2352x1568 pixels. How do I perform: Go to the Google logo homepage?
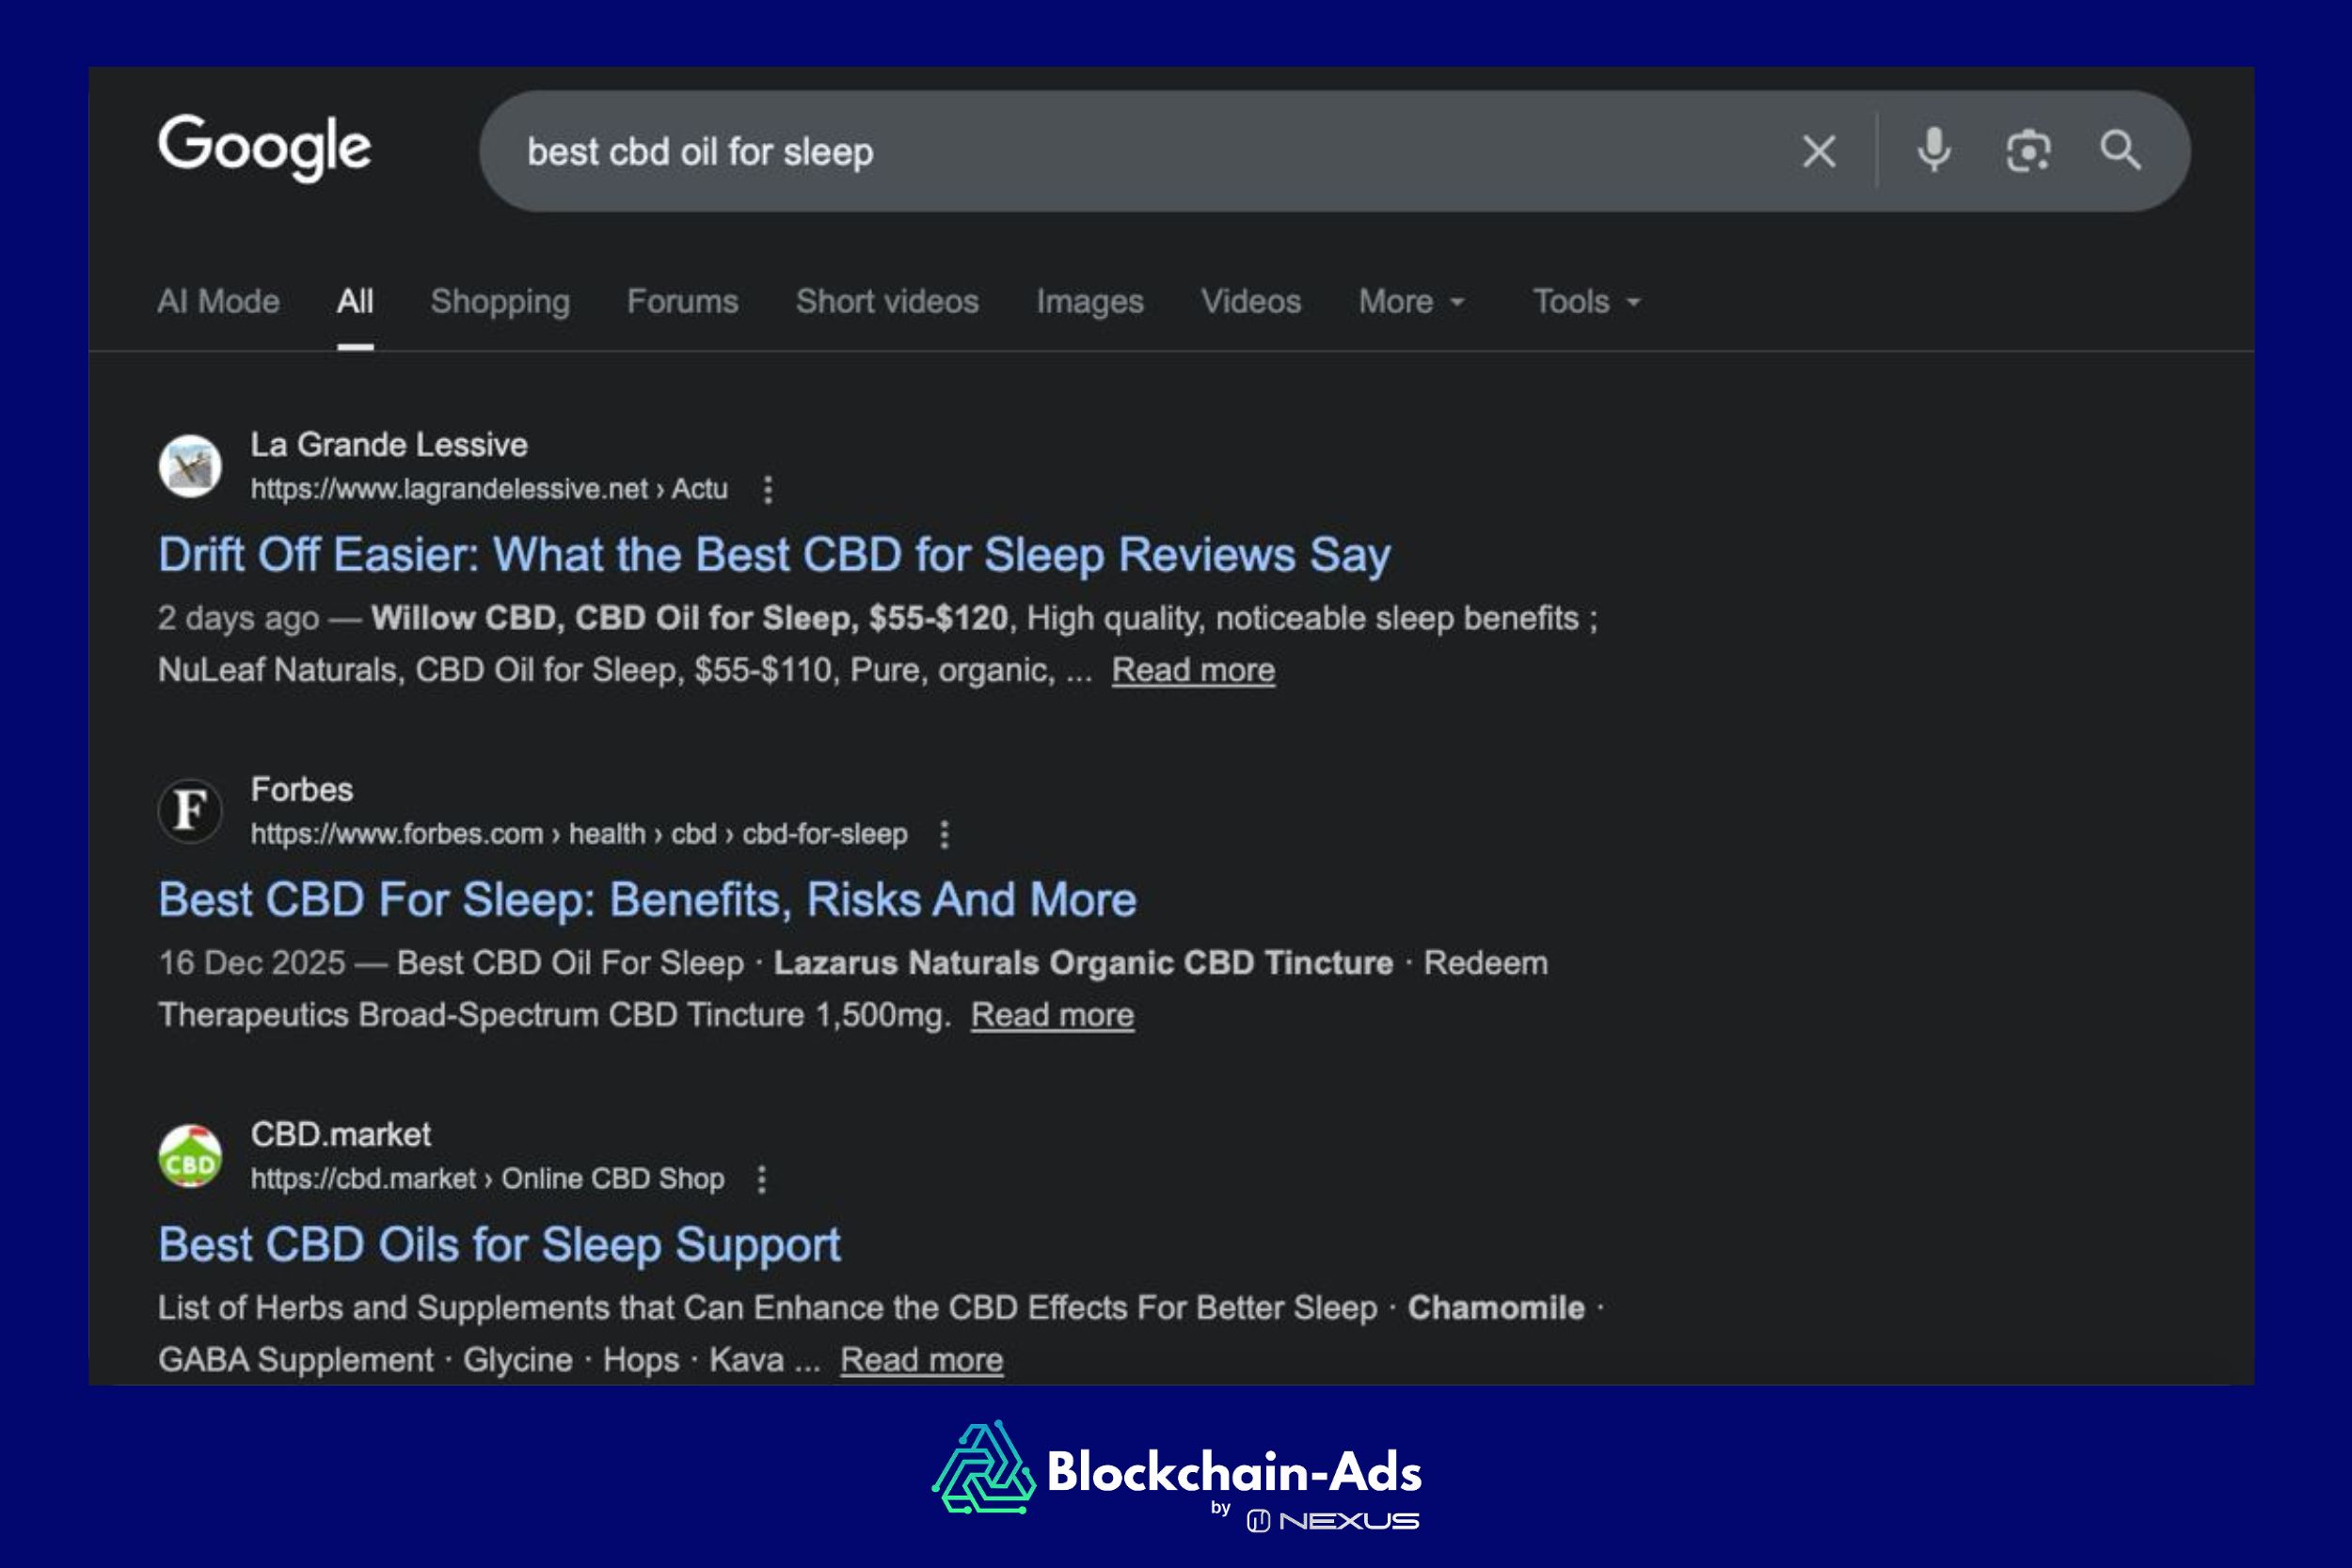click(x=264, y=148)
